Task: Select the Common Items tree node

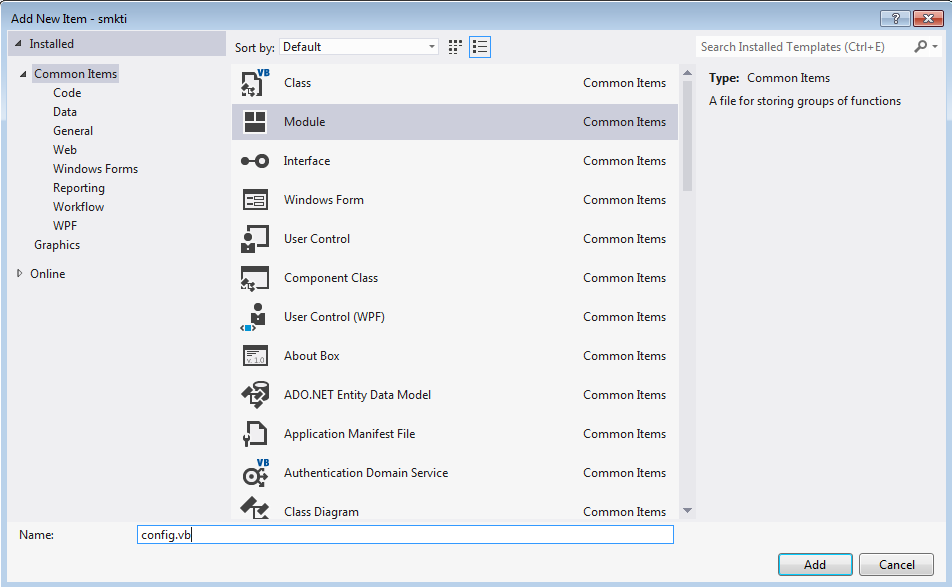Action: (75, 73)
